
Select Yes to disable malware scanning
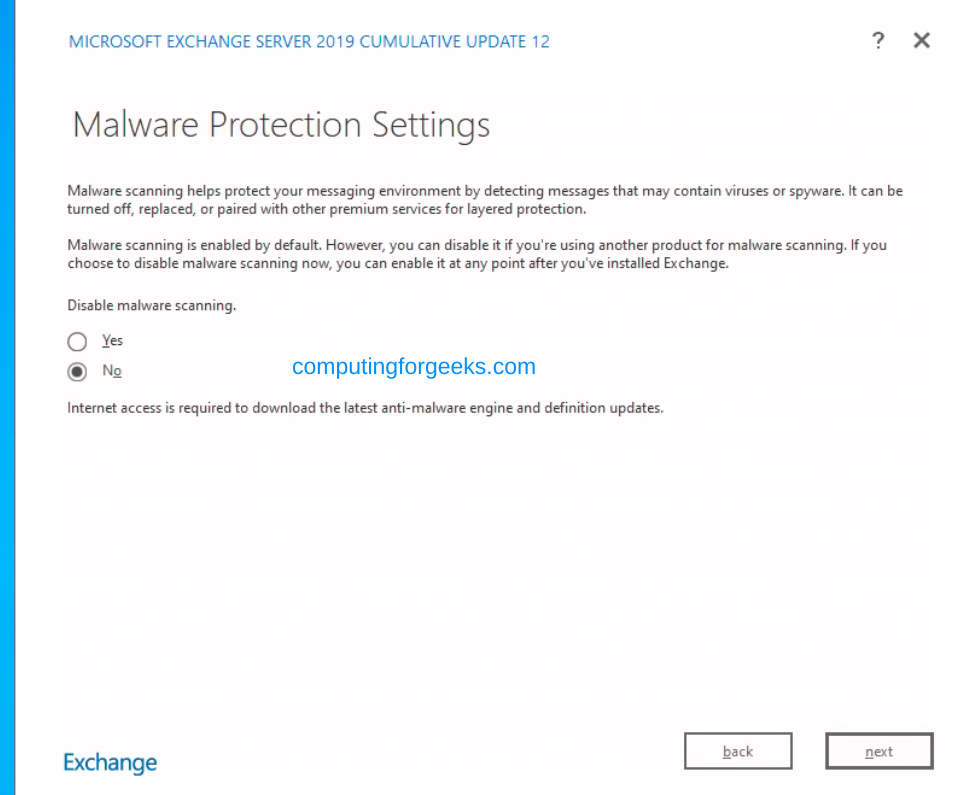click(77, 341)
